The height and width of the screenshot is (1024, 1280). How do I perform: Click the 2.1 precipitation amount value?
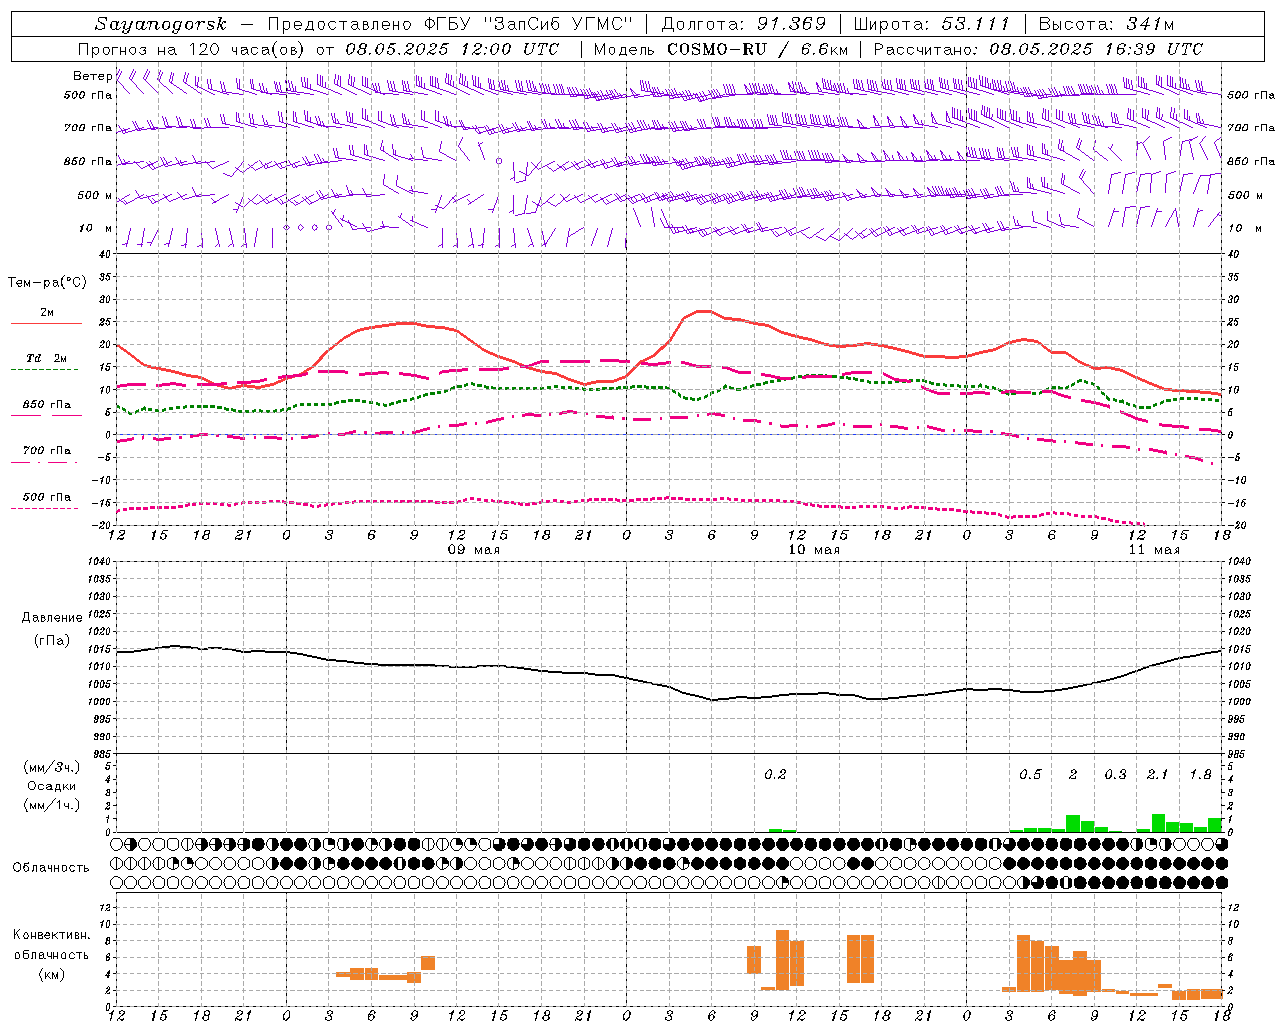(1157, 775)
